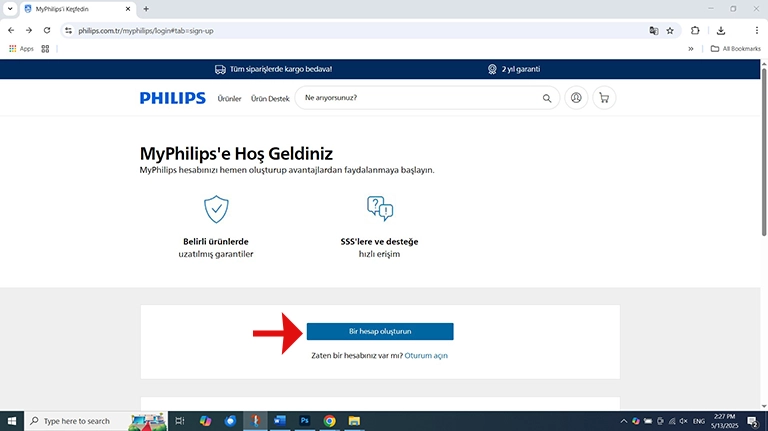Expand hidden bookmarks with the chevron

click(x=691, y=48)
